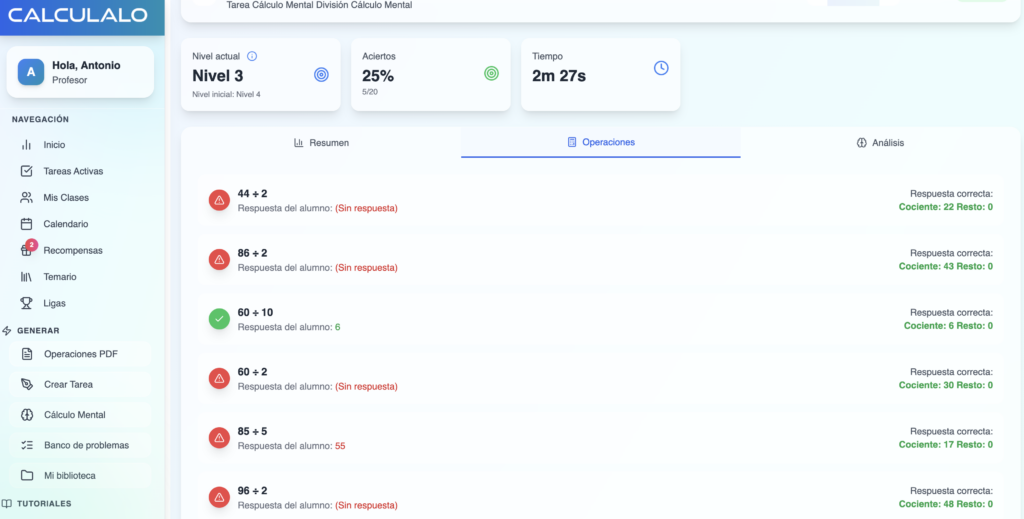Click Cociente: 30 Resto: 0 answer
The width and height of the screenshot is (1024, 519).
point(946,385)
